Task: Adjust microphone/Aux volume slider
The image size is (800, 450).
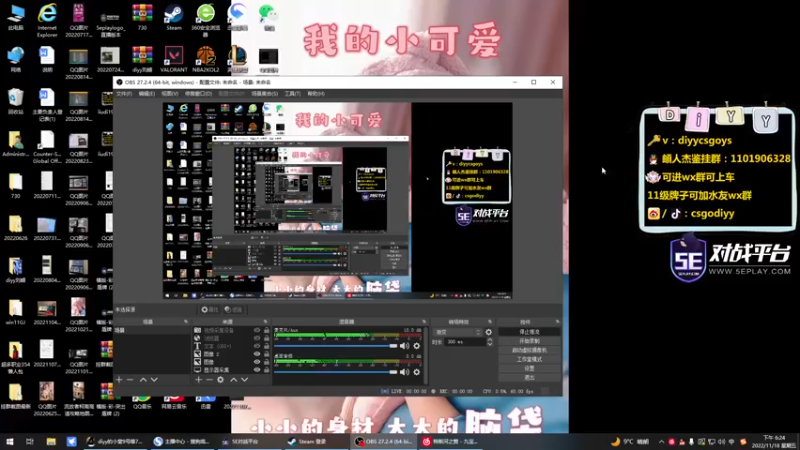Action: (x=336, y=346)
